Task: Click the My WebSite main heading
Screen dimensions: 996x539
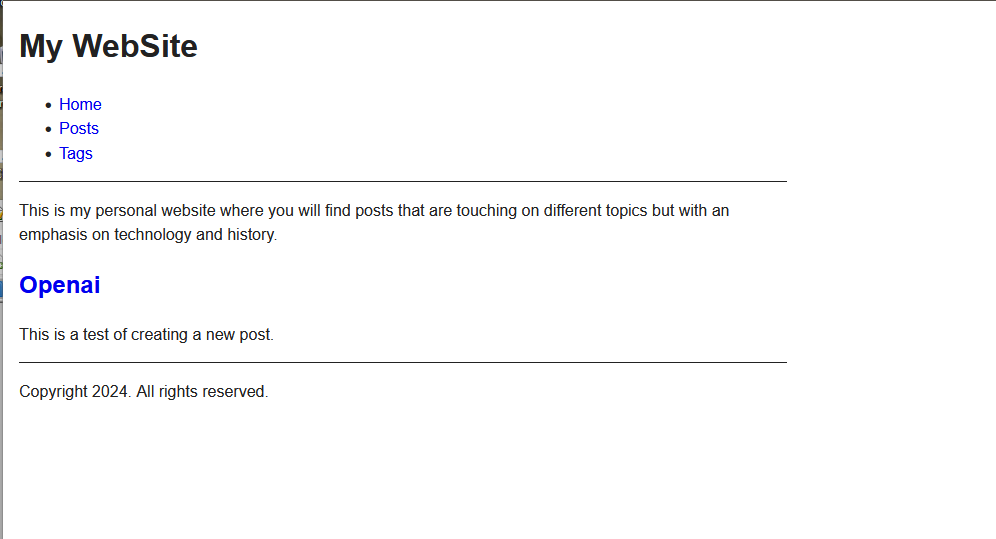Action: [x=108, y=46]
